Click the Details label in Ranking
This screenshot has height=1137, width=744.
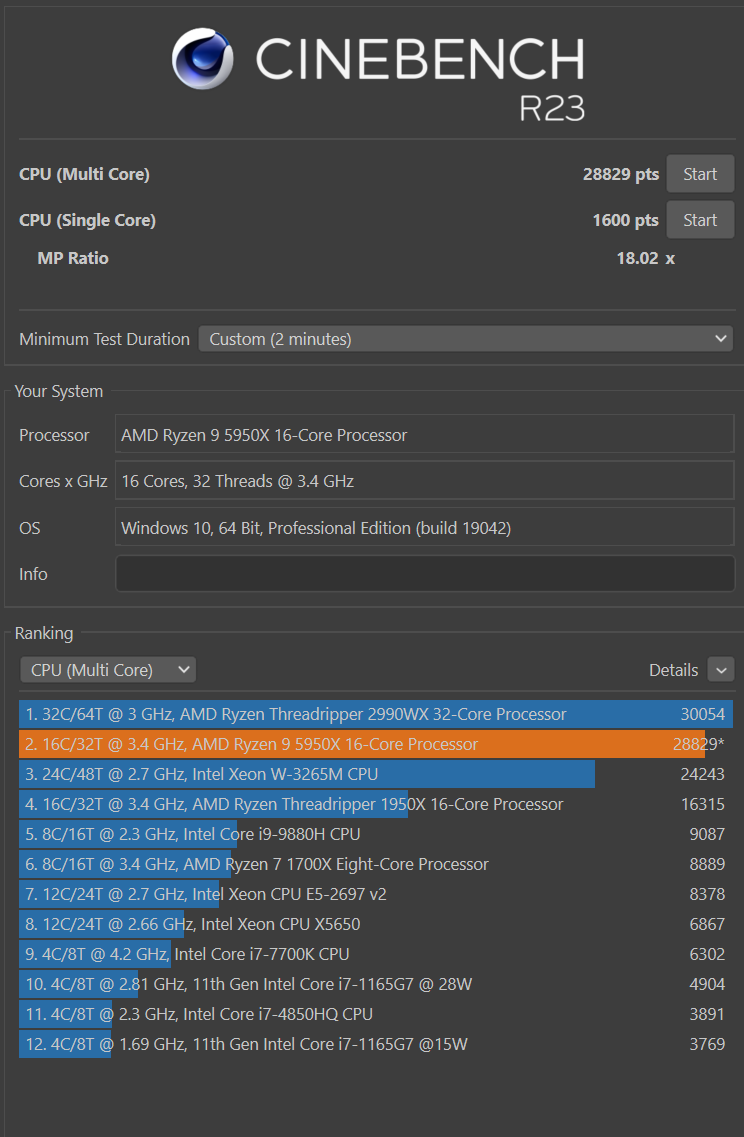pos(673,670)
